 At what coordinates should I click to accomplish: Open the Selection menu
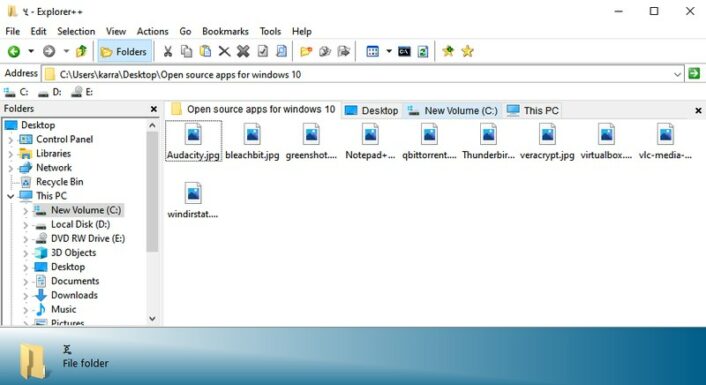coord(76,31)
